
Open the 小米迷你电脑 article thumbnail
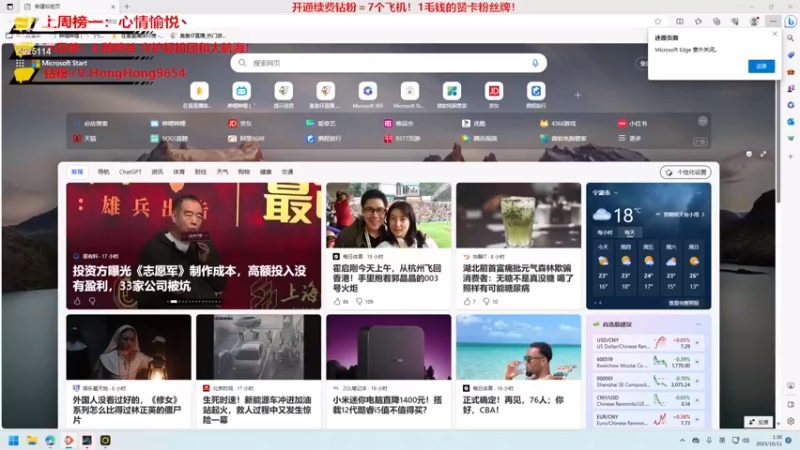[x=389, y=347]
